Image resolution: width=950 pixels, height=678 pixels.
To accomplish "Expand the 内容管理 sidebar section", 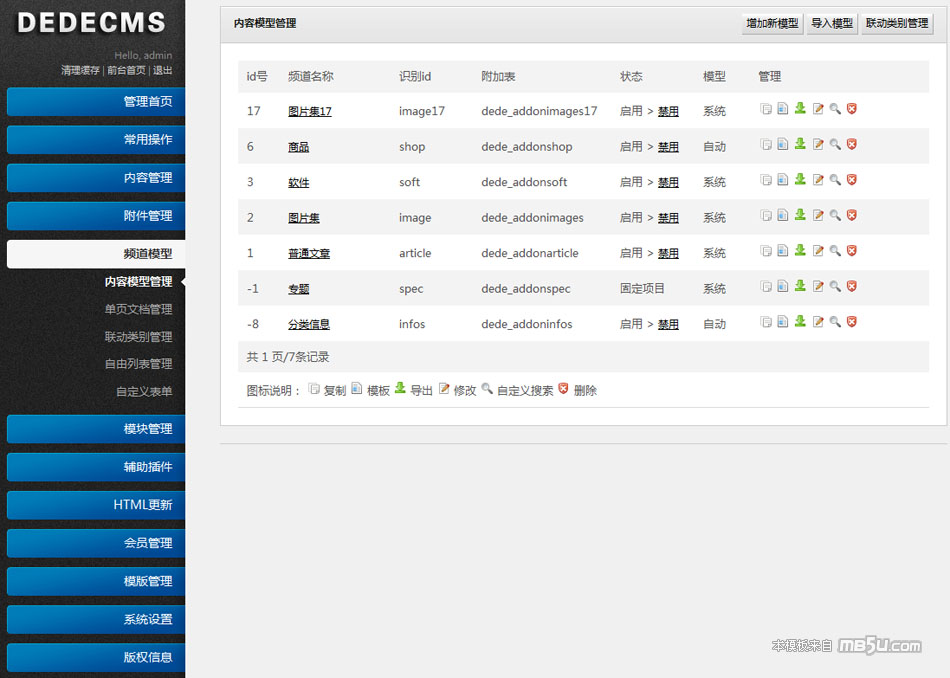I will pyautogui.click(x=93, y=178).
